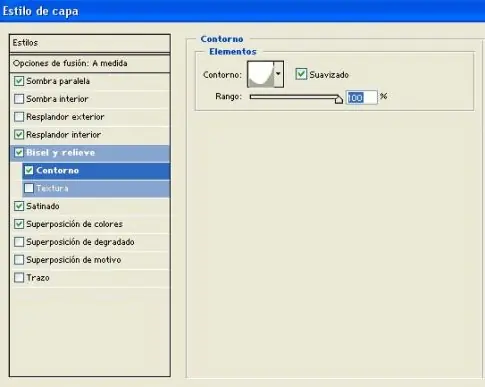Select Superposición de colores label
The height and width of the screenshot is (387, 485).
coord(74,224)
